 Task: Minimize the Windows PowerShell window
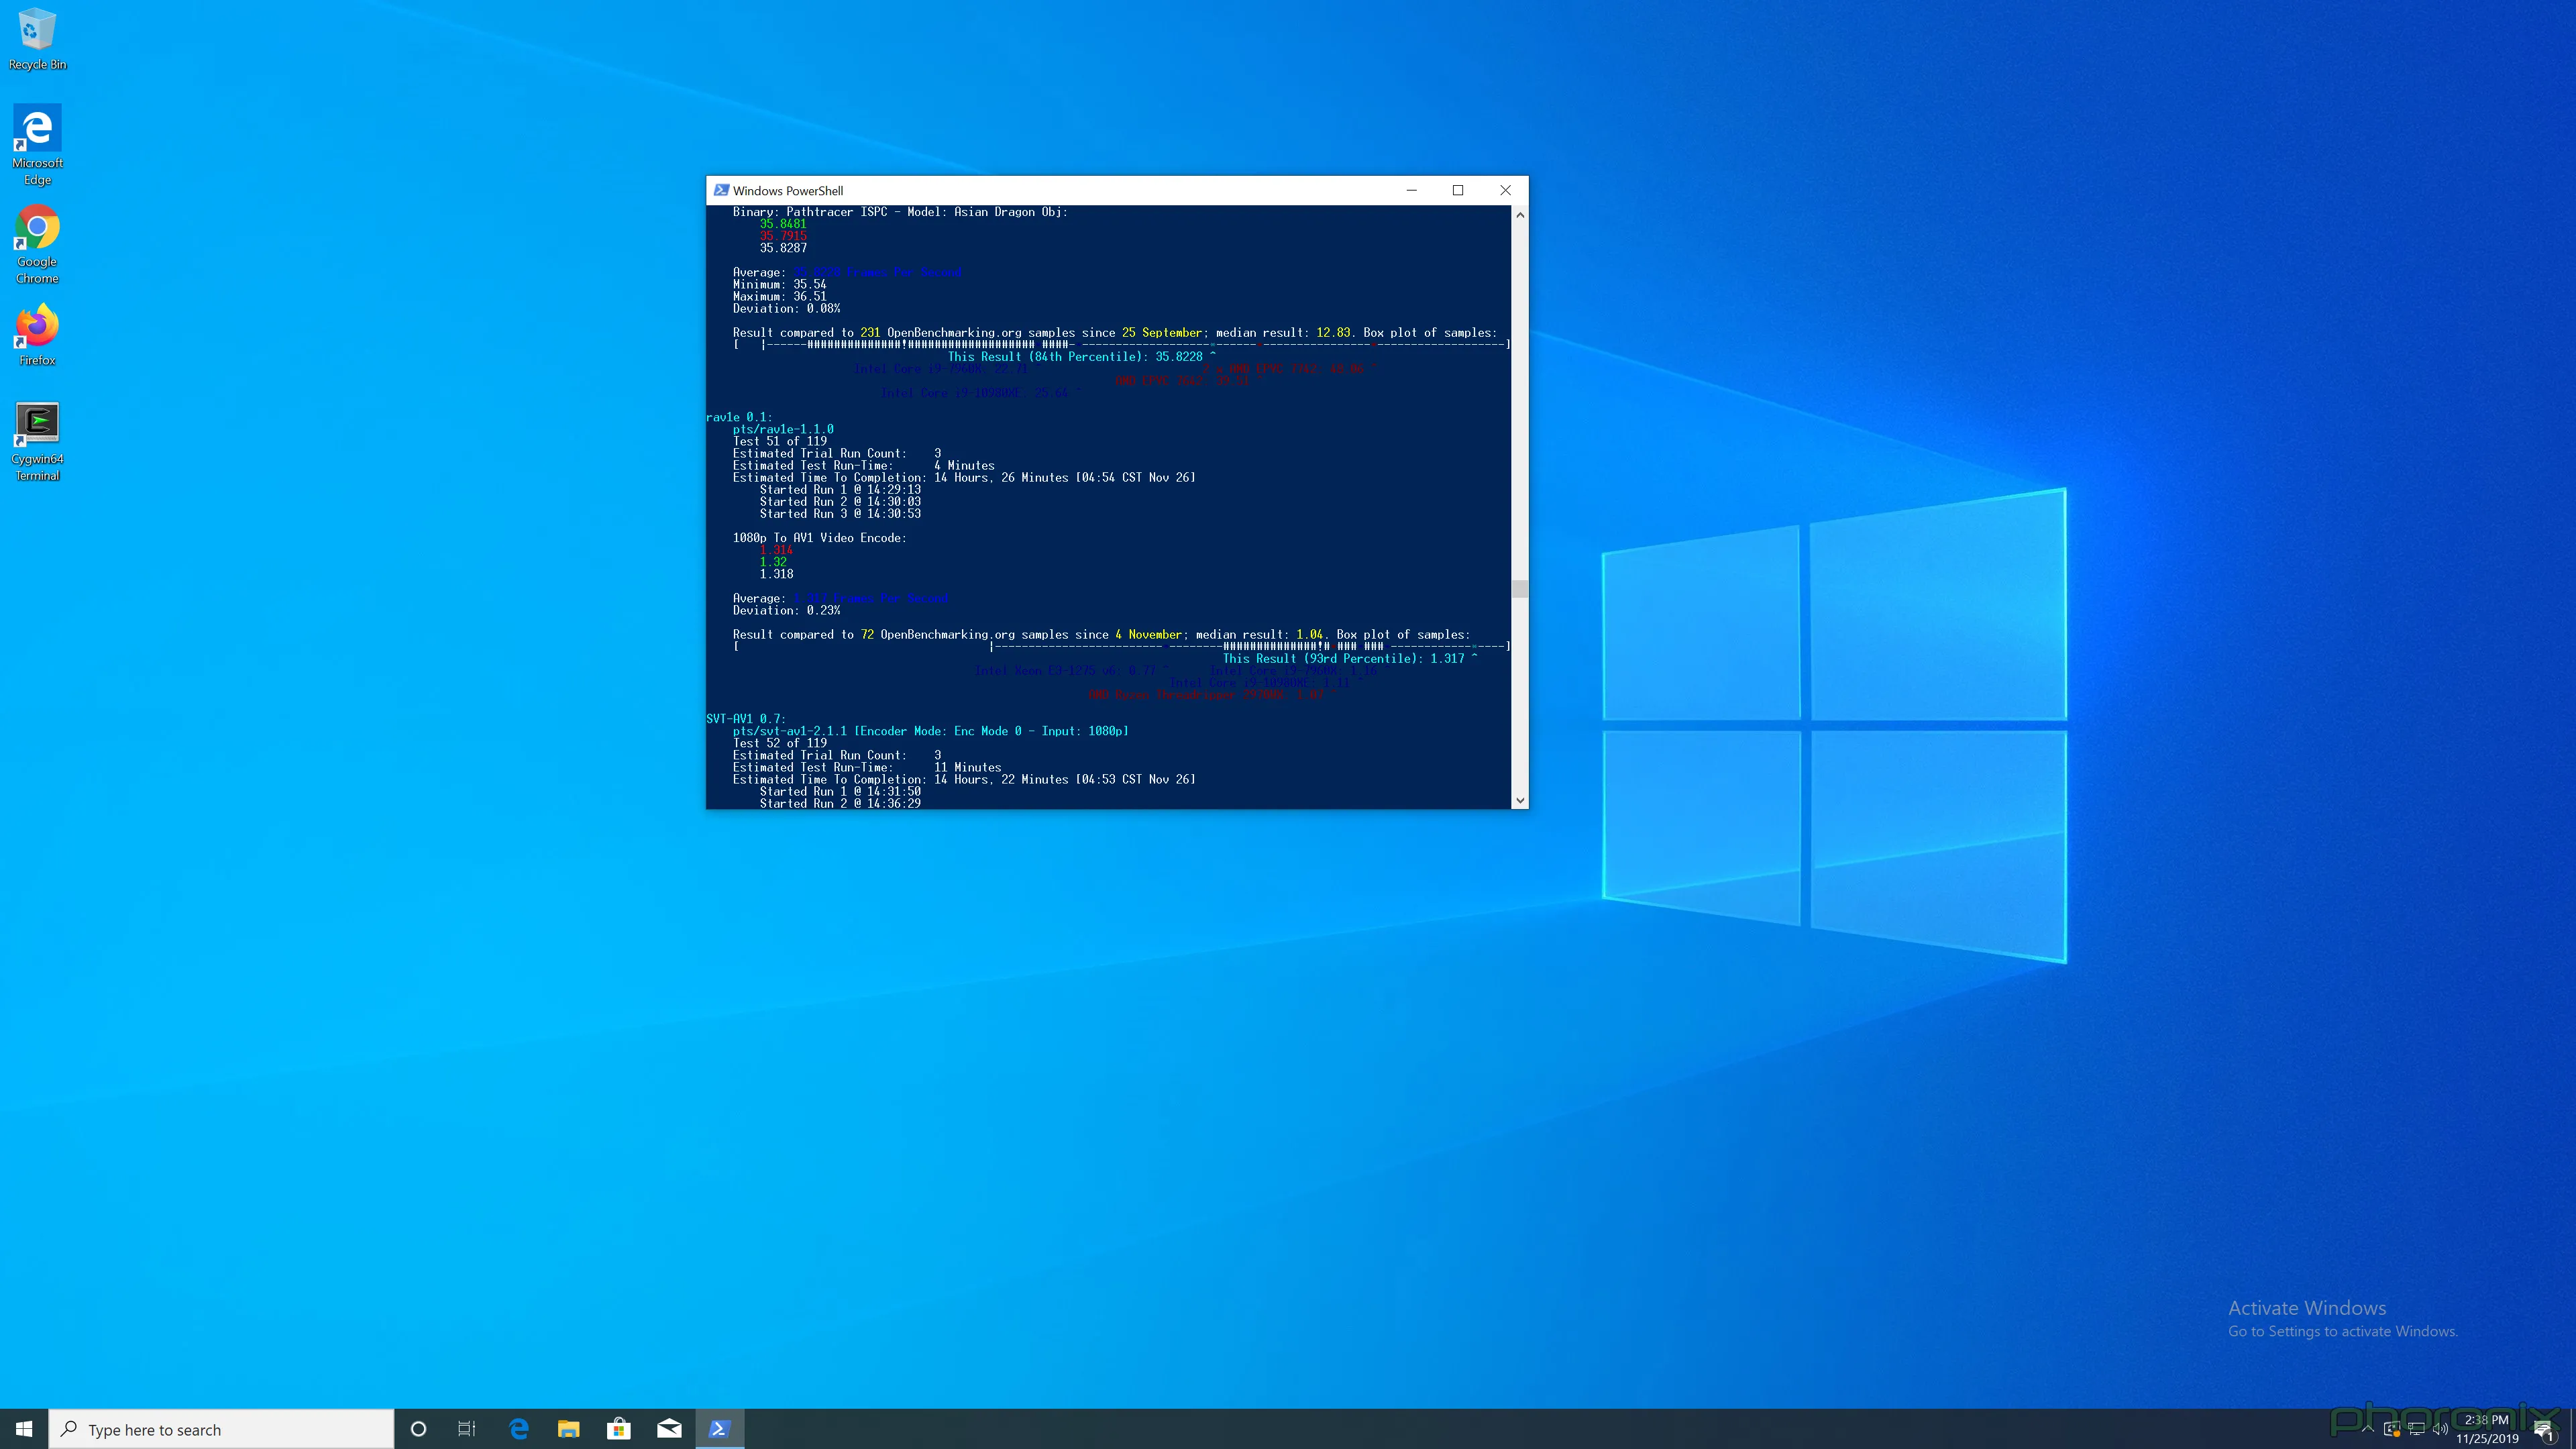click(x=1412, y=190)
